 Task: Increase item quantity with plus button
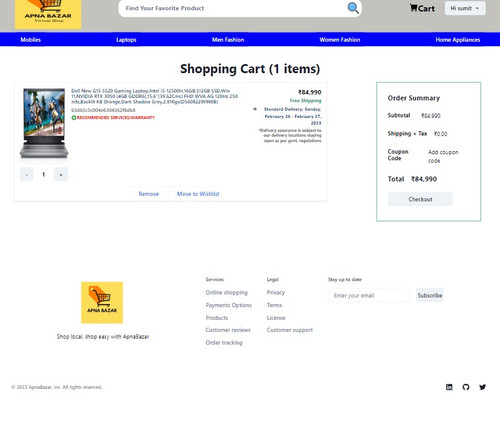coord(61,174)
